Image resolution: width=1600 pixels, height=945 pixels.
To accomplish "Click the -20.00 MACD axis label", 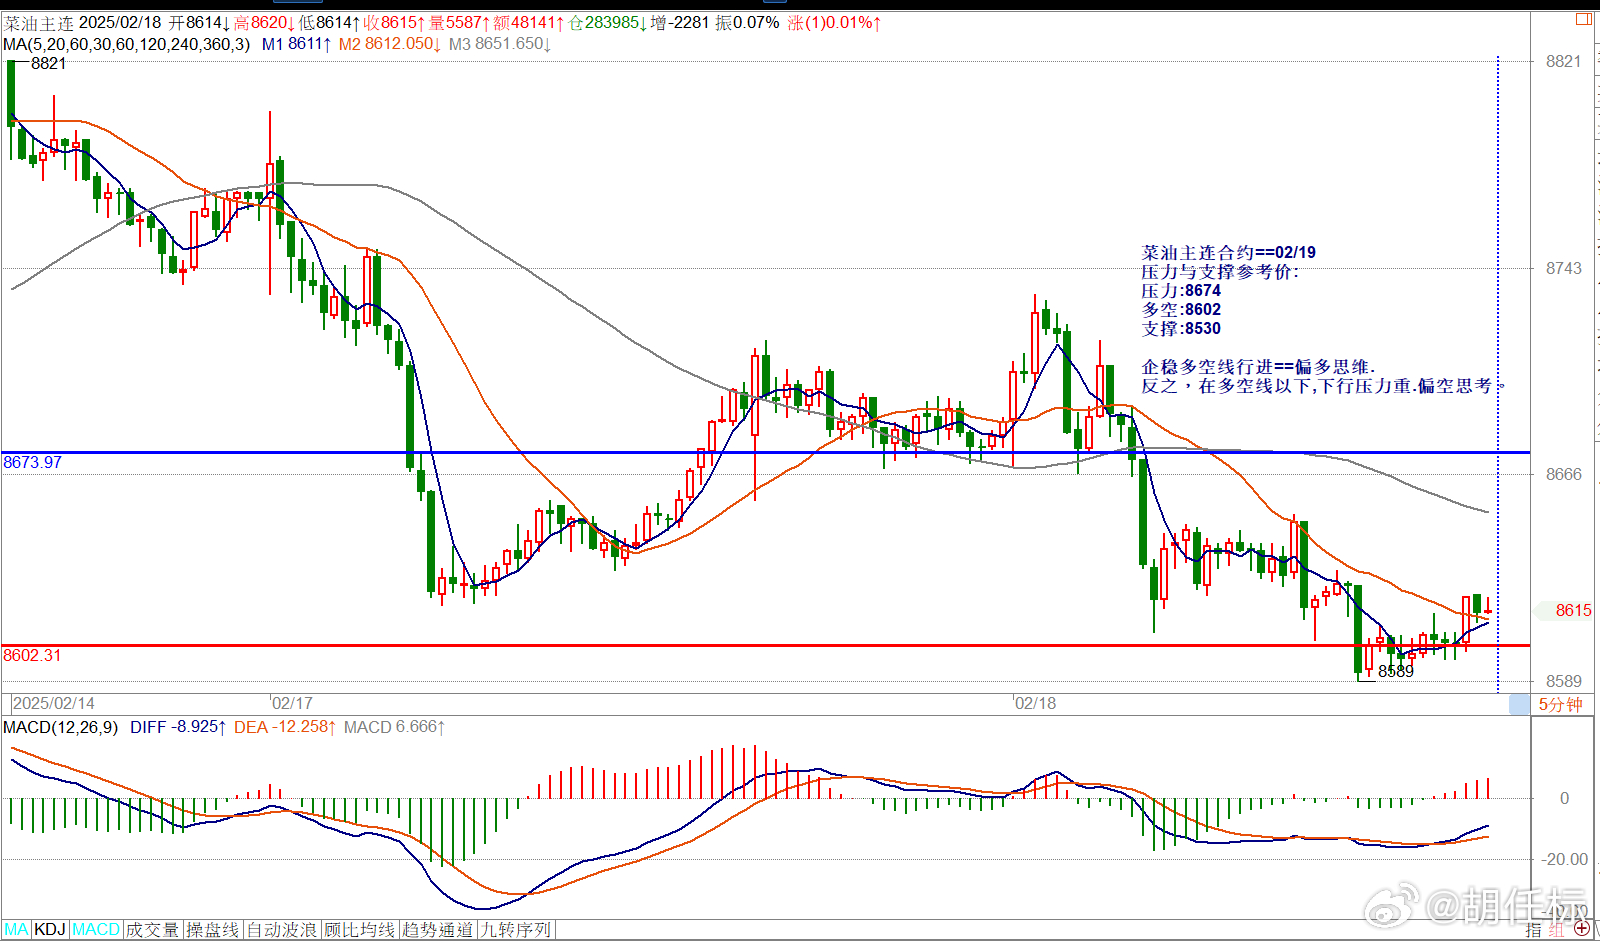I will 1564,859.
